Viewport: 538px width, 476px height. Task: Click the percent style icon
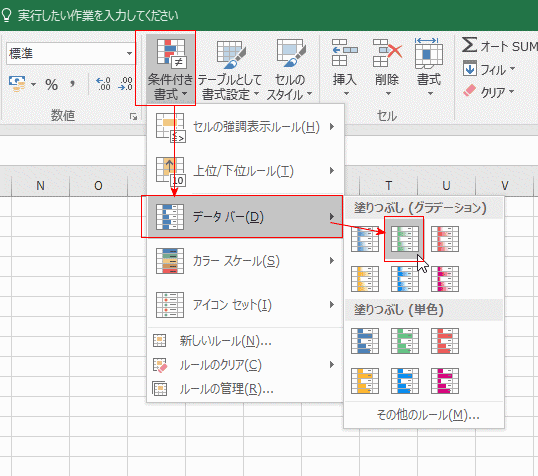[x=51, y=84]
